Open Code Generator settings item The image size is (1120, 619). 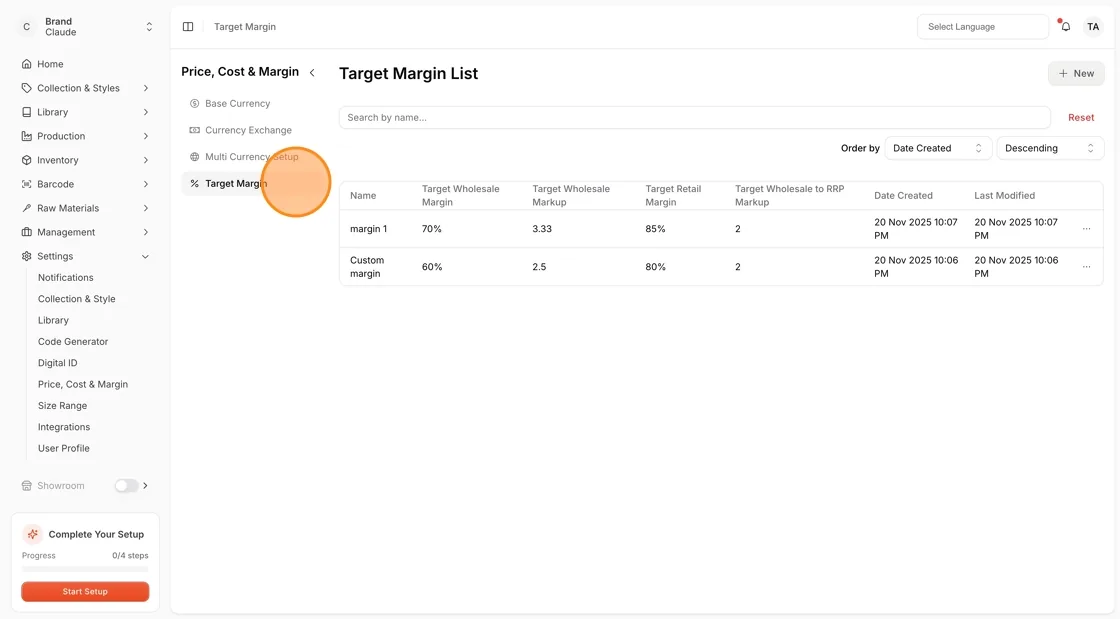[73, 342]
